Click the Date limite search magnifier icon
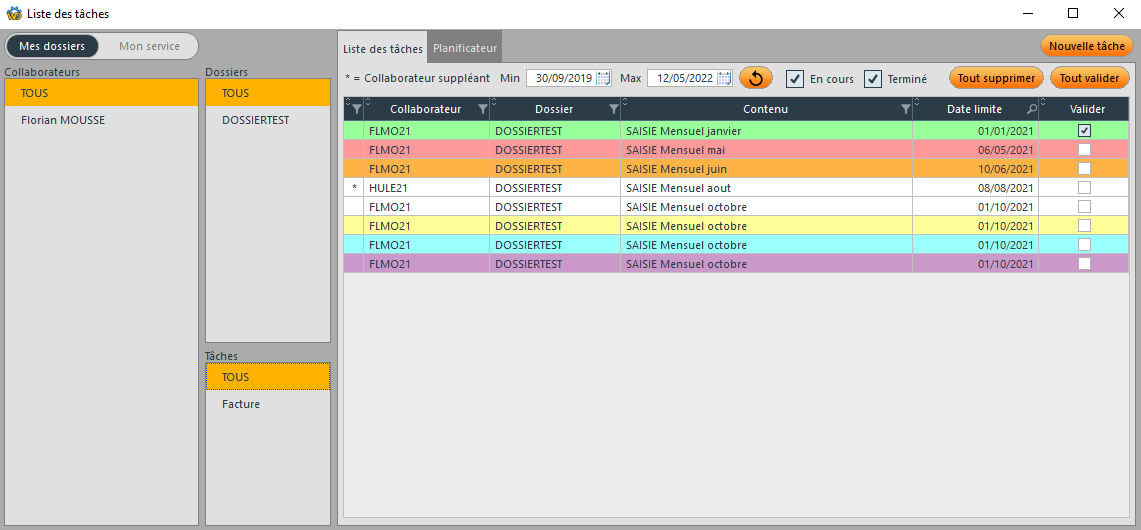The height and width of the screenshot is (530, 1141). click(1031, 109)
